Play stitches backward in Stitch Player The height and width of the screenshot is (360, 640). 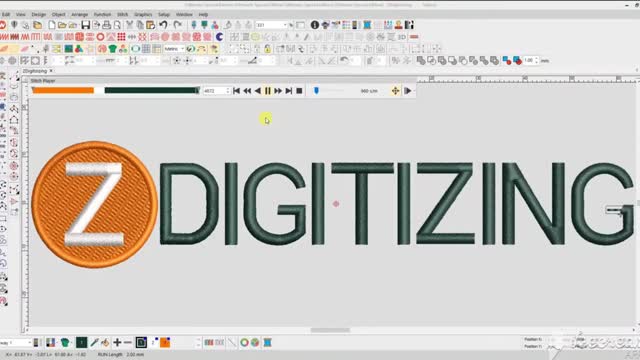(258, 91)
